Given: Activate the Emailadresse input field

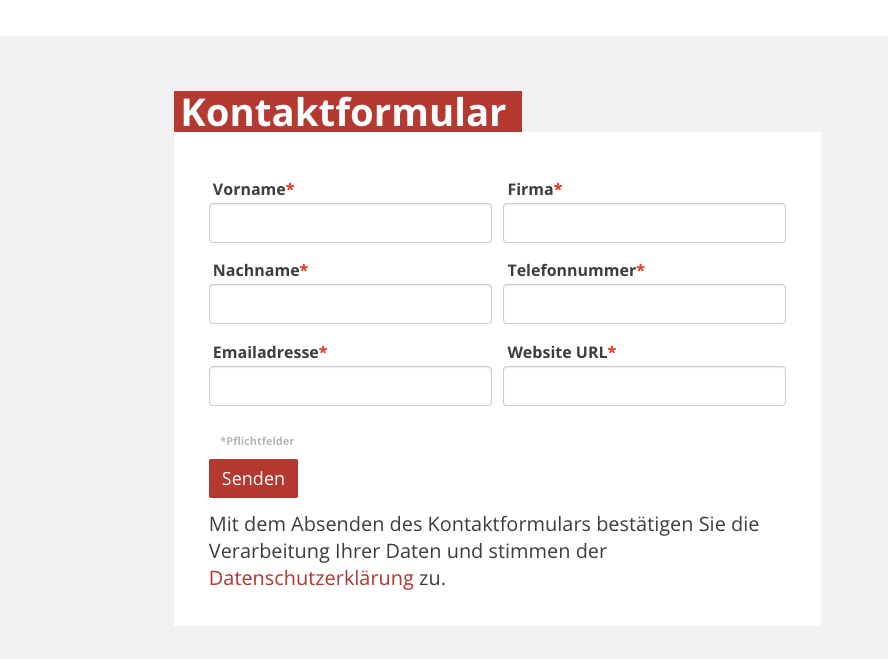Looking at the screenshot, I should [x=350, y=386].
